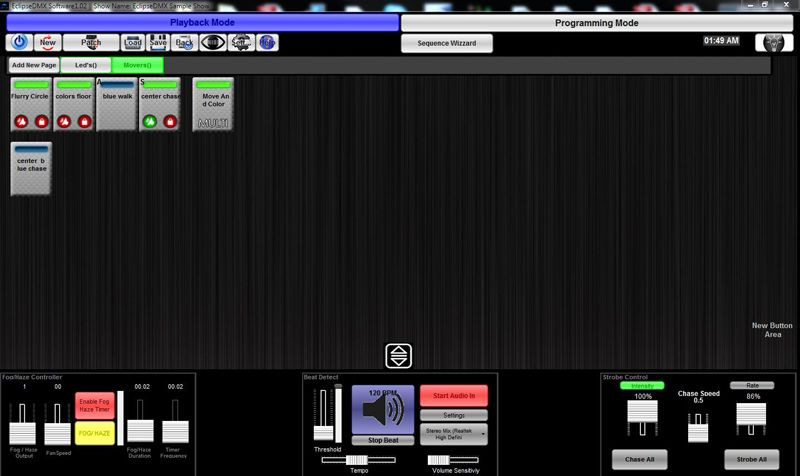800x476 pixels.
Task: Open the Stereo Mix audio input dropdown
Action: (x=453, y=433)
